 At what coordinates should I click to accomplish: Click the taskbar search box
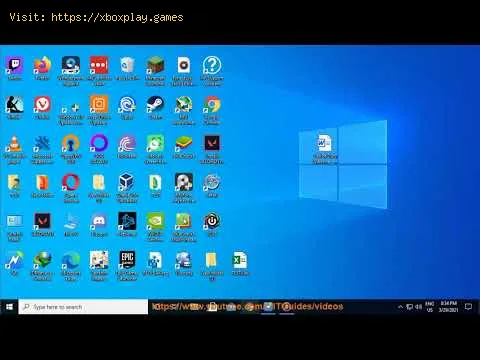tap(83, 307)
